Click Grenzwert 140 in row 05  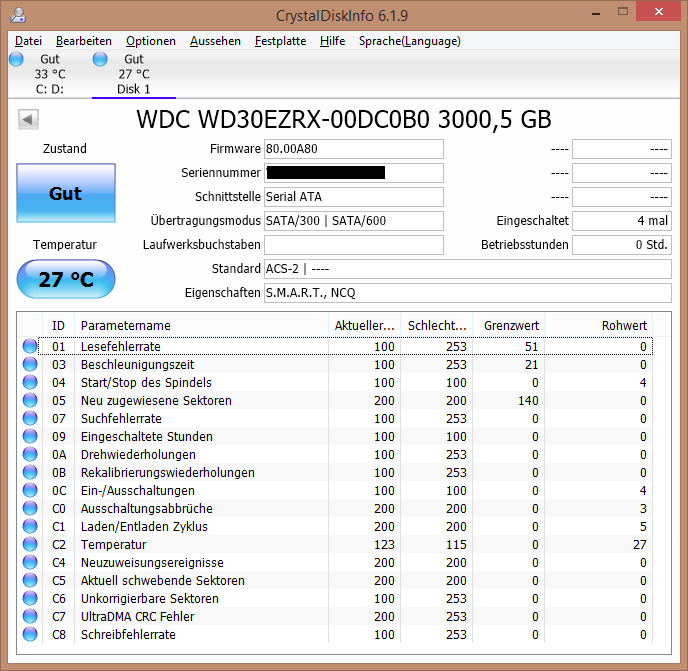(528, 400)
